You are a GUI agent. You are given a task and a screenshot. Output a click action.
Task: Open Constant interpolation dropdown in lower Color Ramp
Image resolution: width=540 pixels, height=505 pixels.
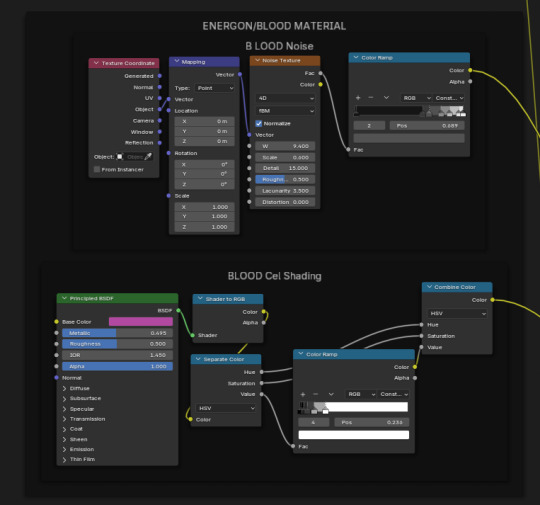(x=393, y=394)
